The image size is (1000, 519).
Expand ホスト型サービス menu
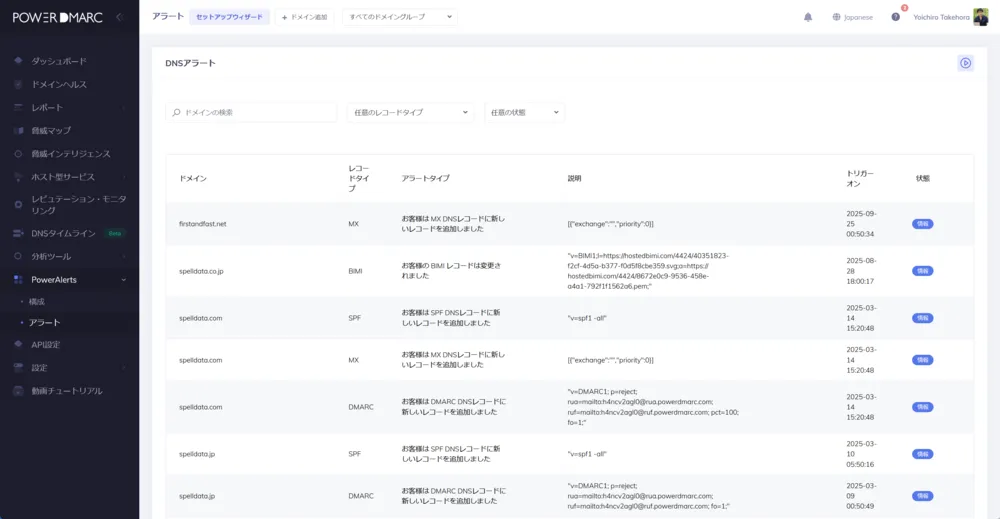click(x=62, y=177)
